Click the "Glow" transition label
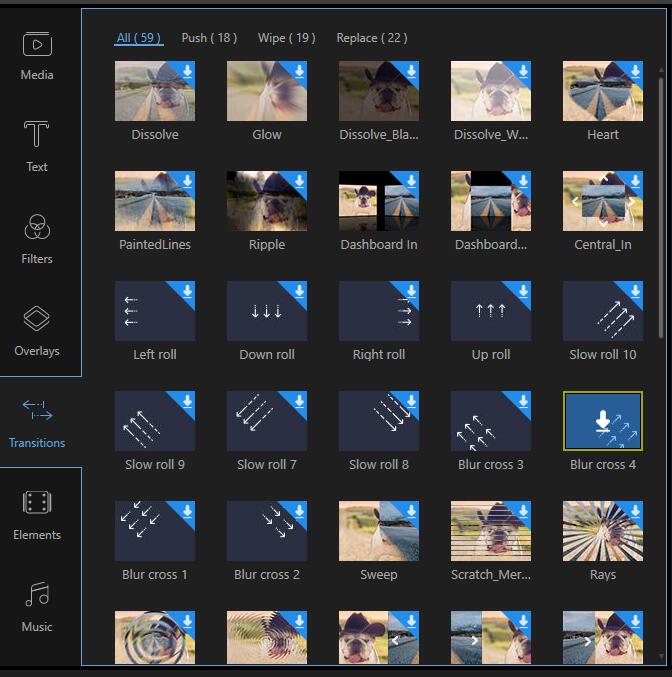Viewport: 672px width, 677px height. pos(267,135)
